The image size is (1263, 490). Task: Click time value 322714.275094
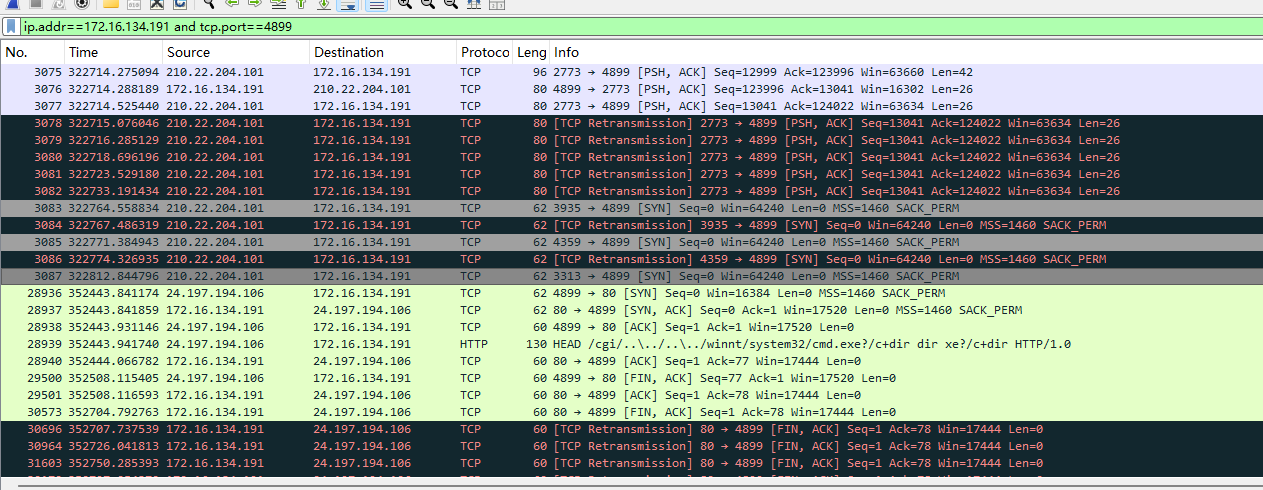click(x=113, y=72)
